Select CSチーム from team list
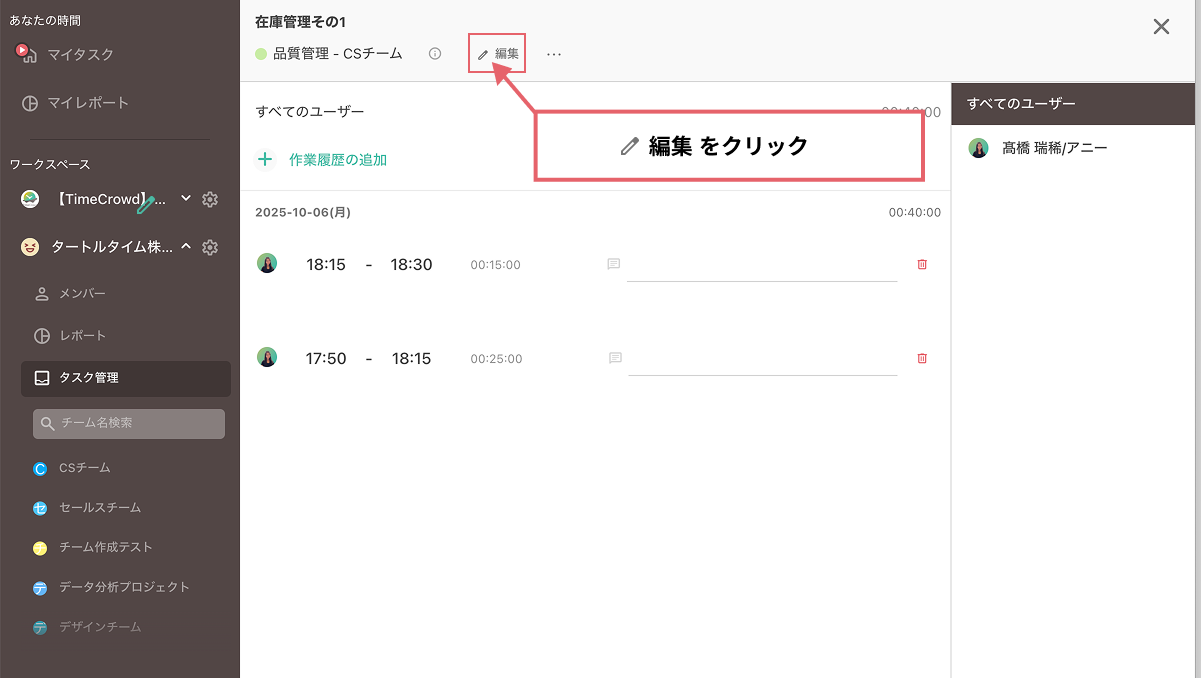 point(84,467)
